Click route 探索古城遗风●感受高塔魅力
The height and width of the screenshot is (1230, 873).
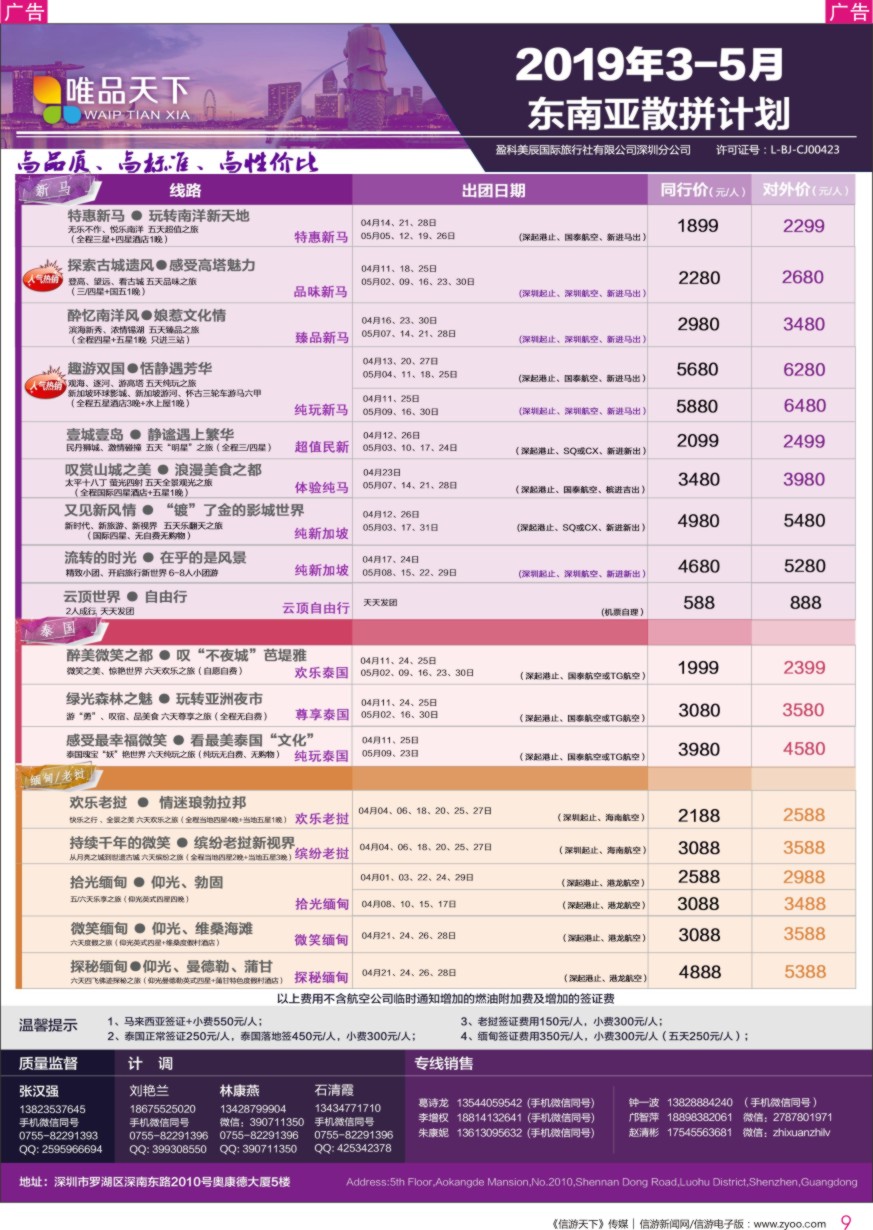click(161, 265)
